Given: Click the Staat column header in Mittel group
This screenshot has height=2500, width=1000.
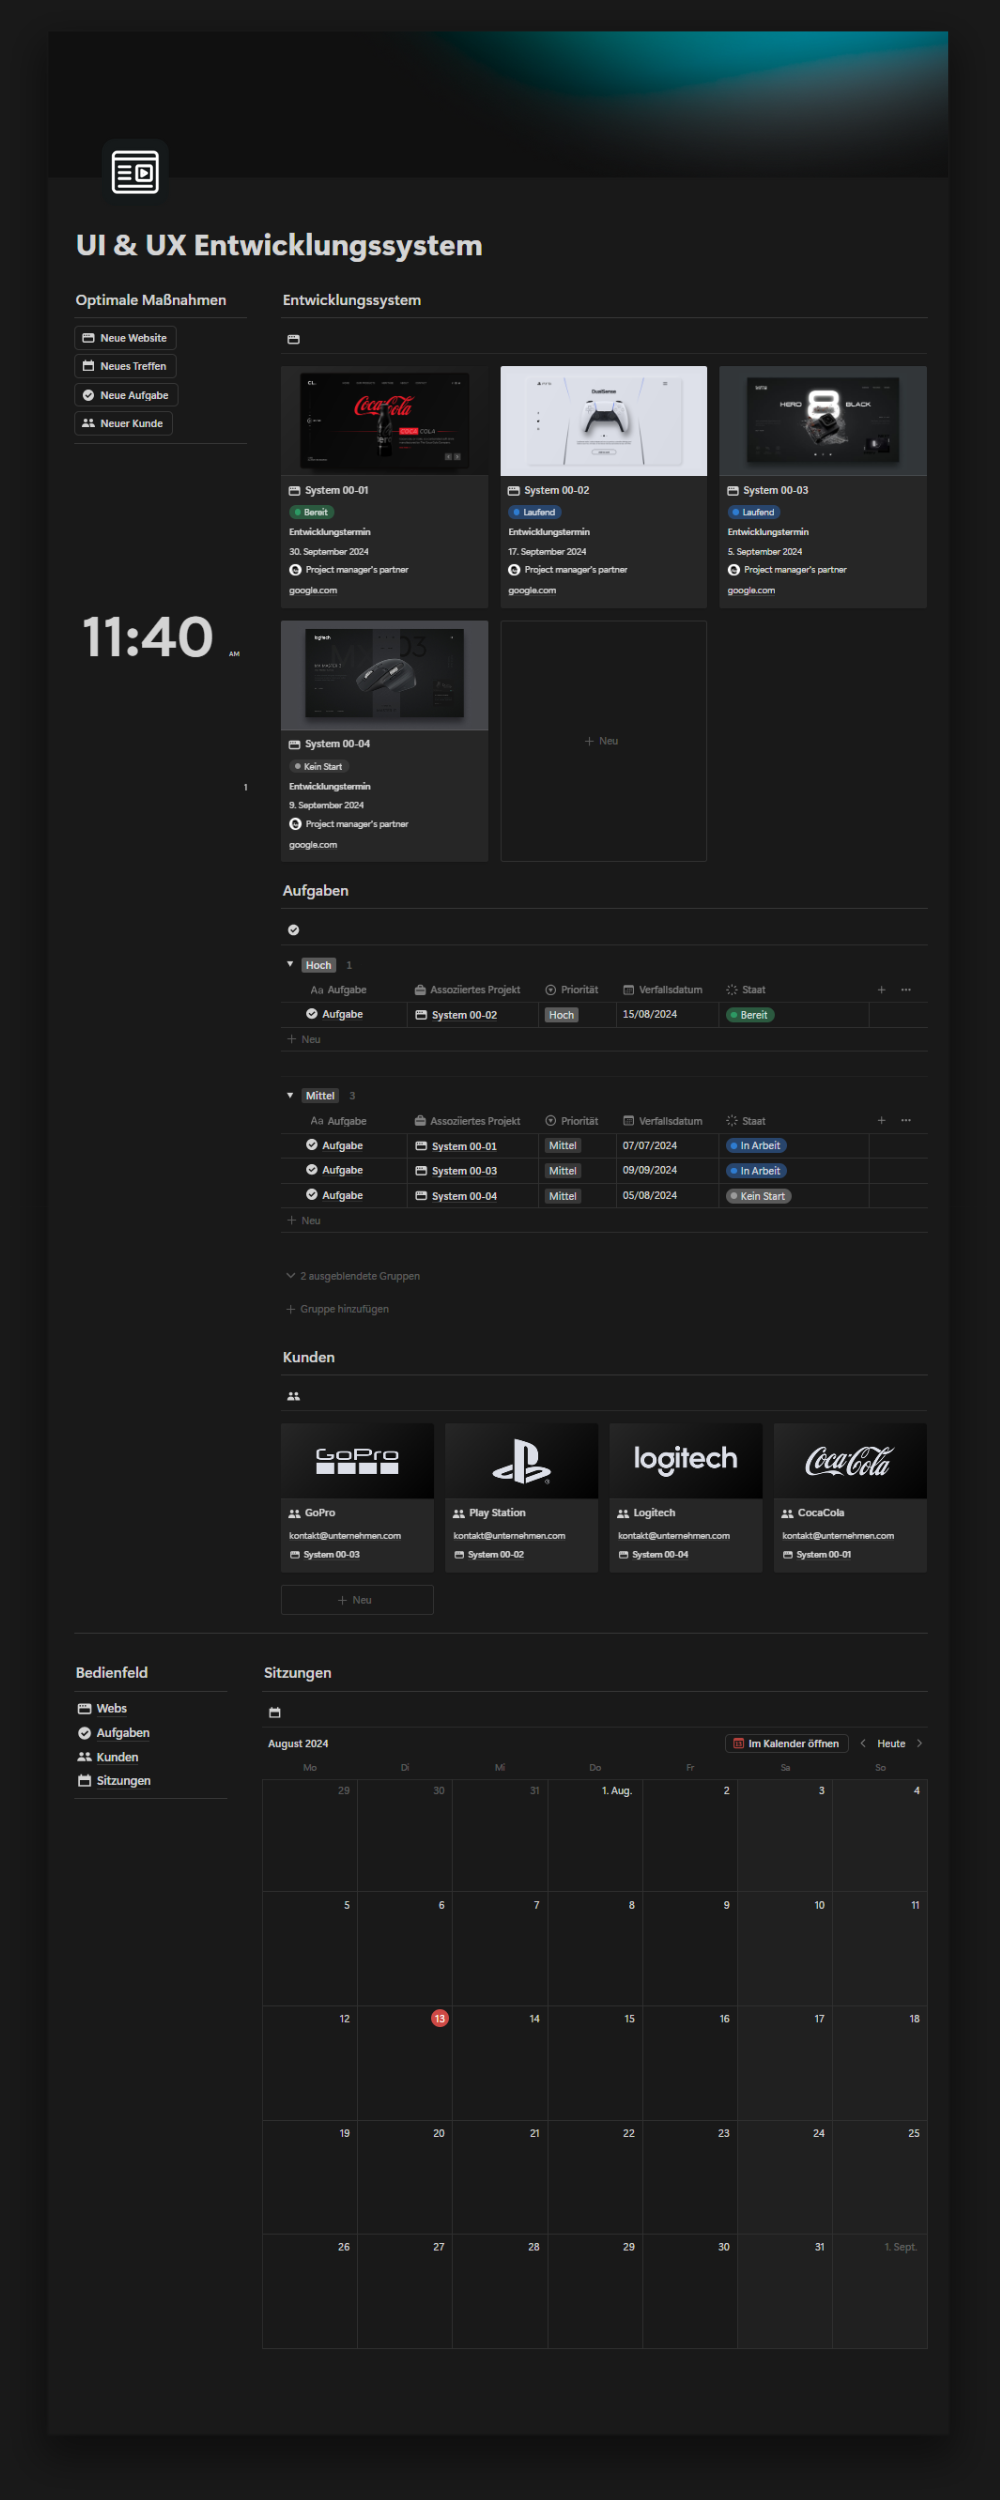Looking at the screenshot, I should click(x=746, y=1121).
